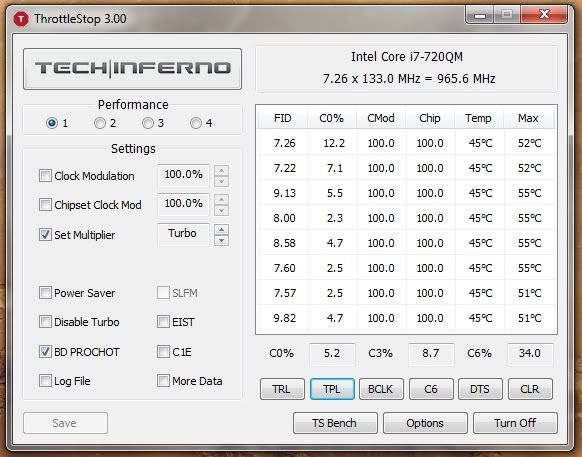The image size is (582, 457).
Task: Tick the Power Saver checkbox
Action: click(45, 293)
